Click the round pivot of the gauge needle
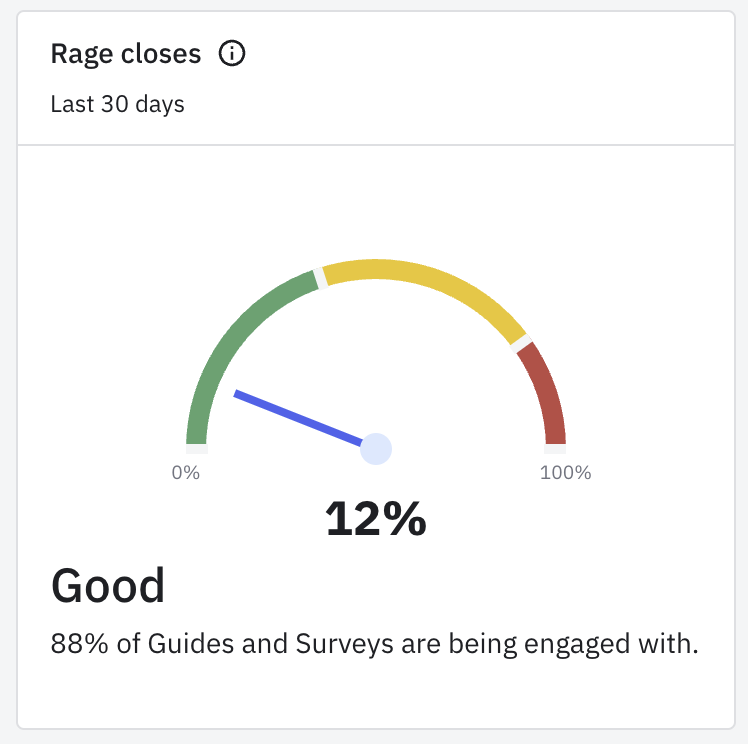The width and height of the screenshot is (748, 744). (x=376, y=449)
